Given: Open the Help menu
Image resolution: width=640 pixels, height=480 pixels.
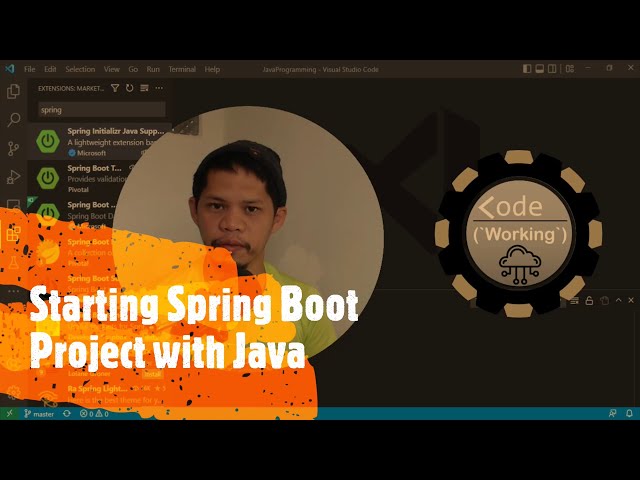Looking at the screenshot, I should coord(212,69).
